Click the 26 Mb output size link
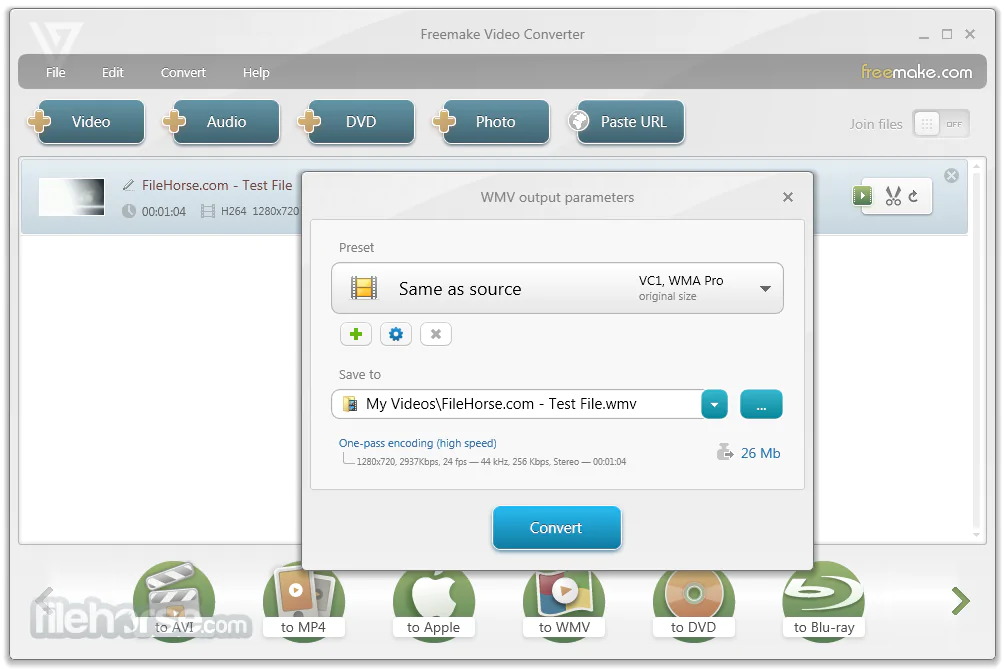This screenshot has height=669, width=1004. (x=761, y=453)
